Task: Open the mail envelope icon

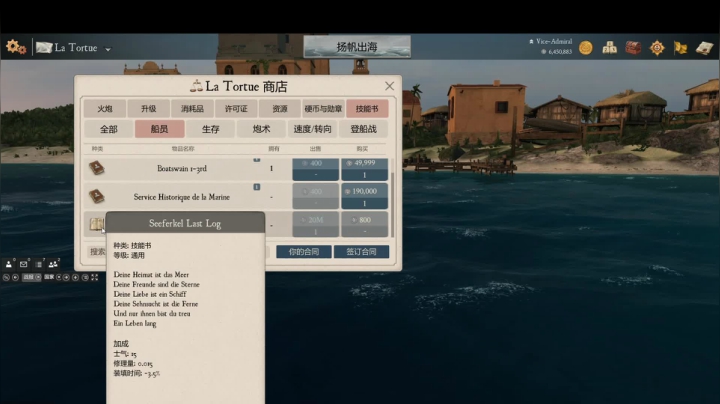Action: click(x=23, y=264)
